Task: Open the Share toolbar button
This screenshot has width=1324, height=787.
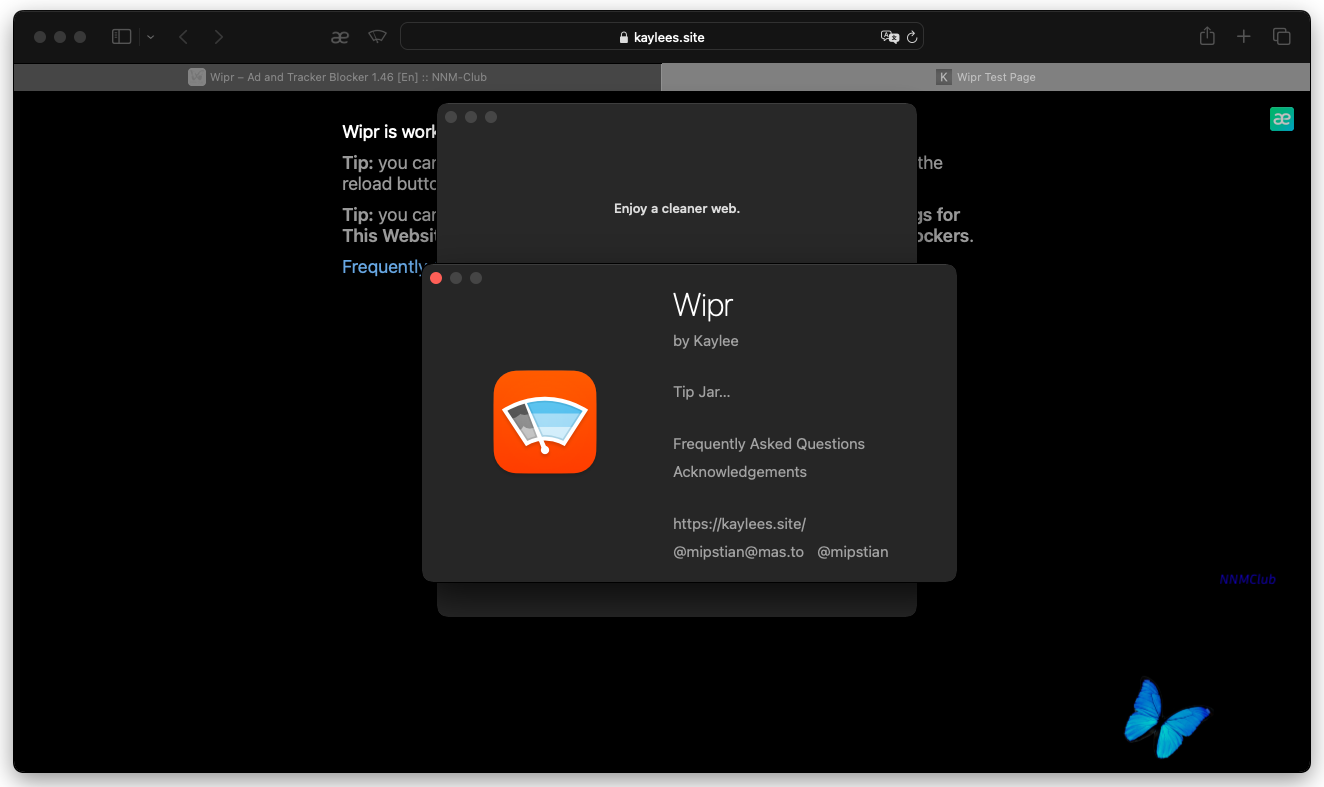Action: click(x=1207, y=37)
